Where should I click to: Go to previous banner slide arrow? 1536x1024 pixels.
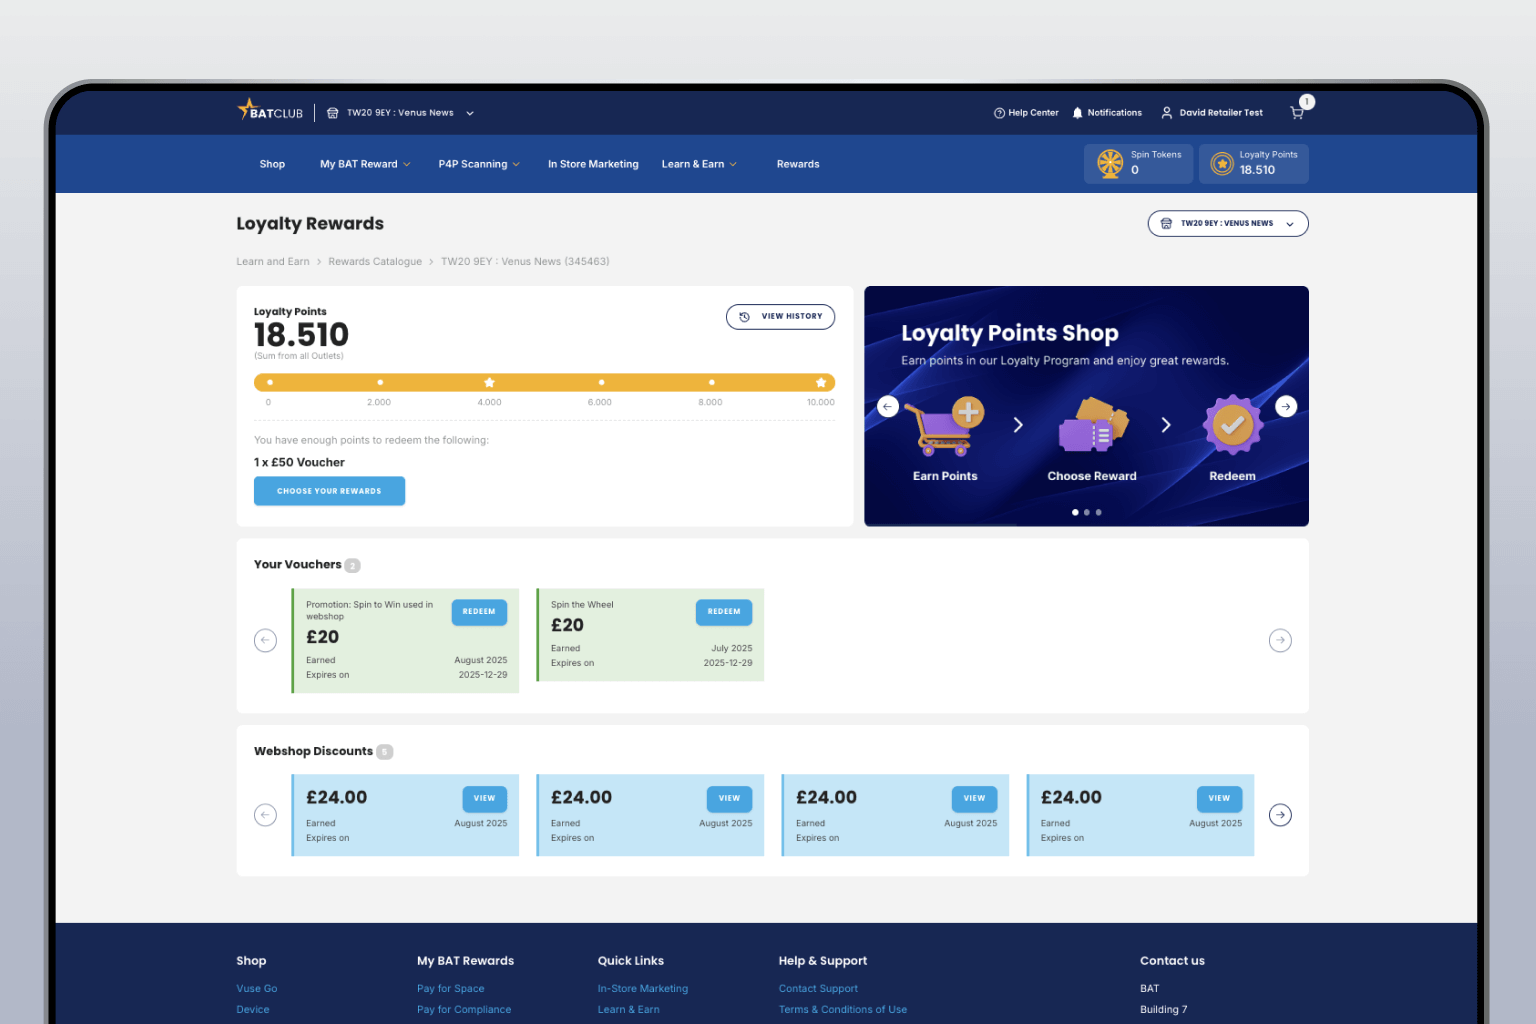click(888, 407)
